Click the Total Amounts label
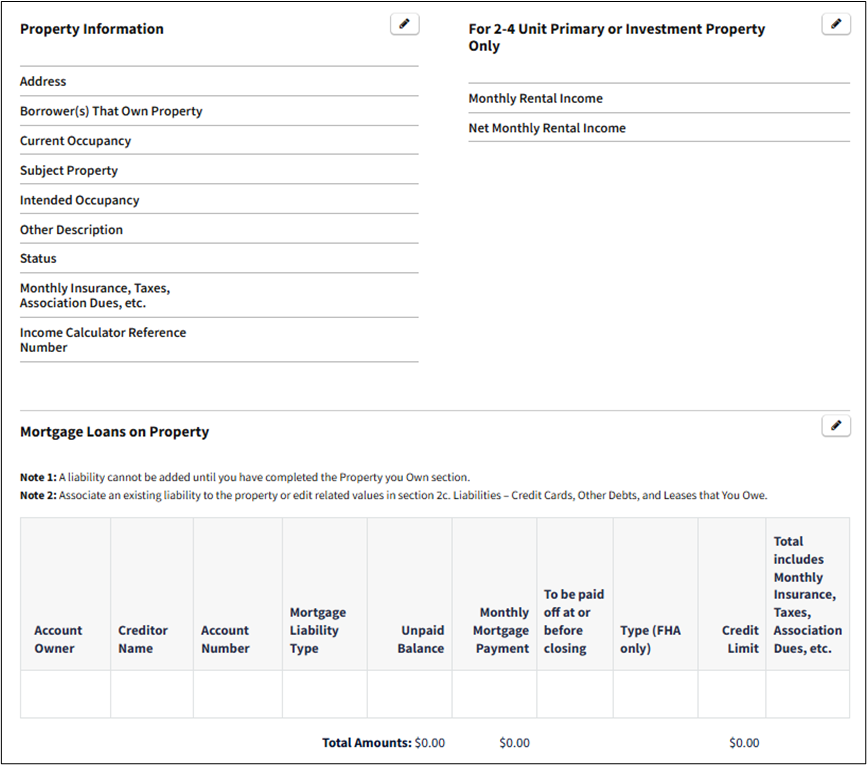Viewport: 867px width, 765px height. pyautogui.click(x=366, y=743)
